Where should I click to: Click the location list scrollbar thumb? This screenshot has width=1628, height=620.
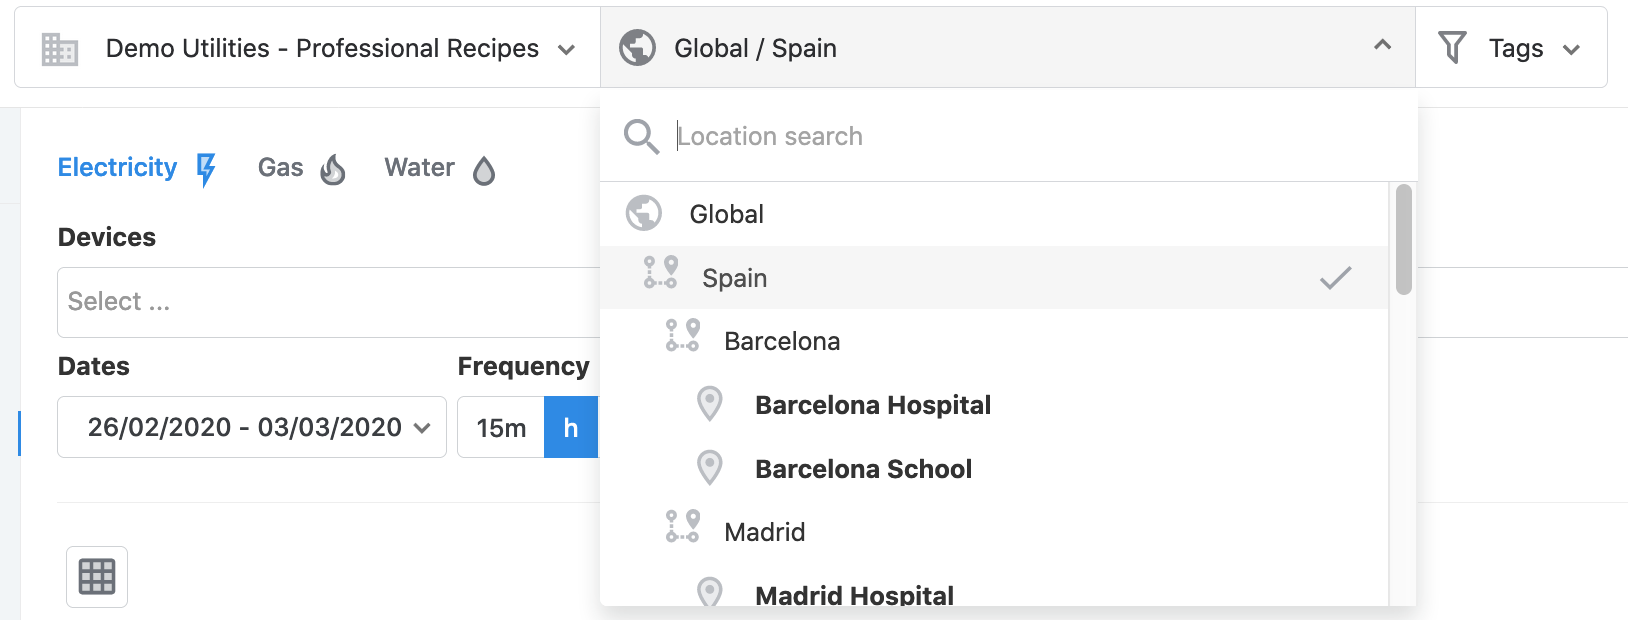click(1403, 240)
